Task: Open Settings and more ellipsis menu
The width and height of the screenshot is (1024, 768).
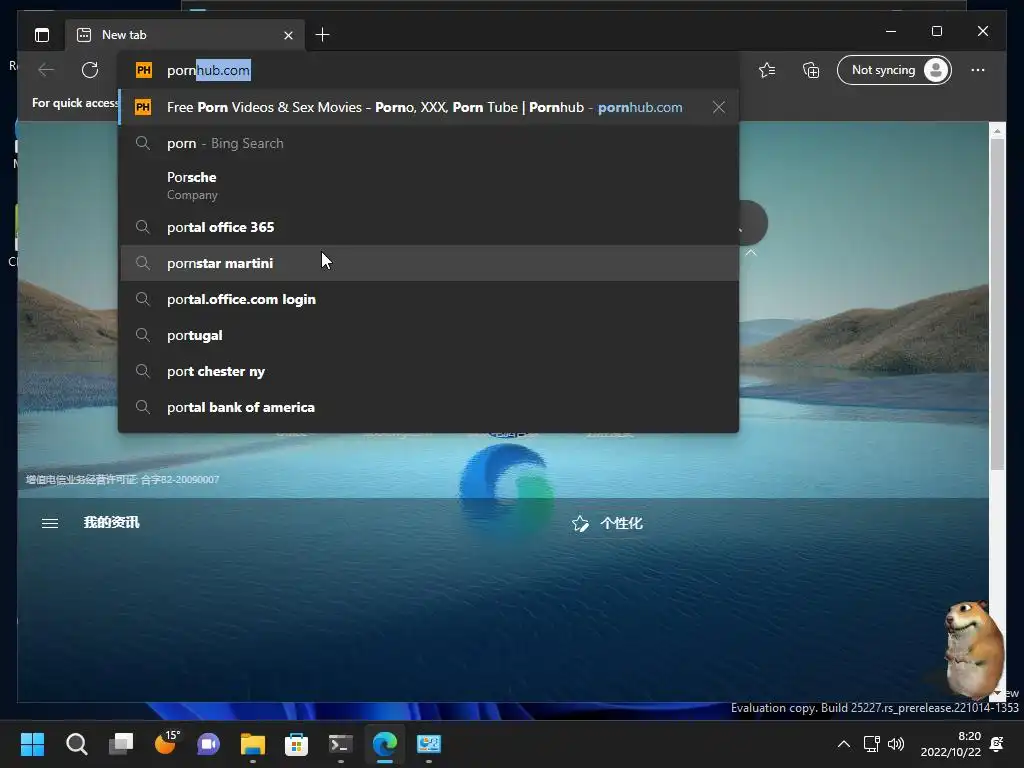Action: click(x=978, y=70)
